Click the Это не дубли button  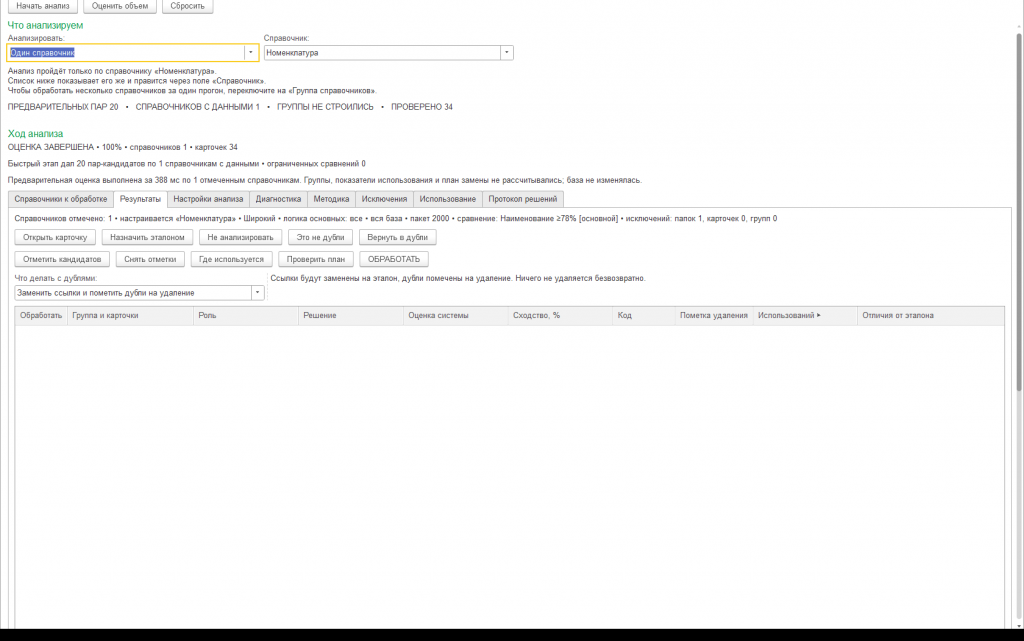(x=320, y=238)
